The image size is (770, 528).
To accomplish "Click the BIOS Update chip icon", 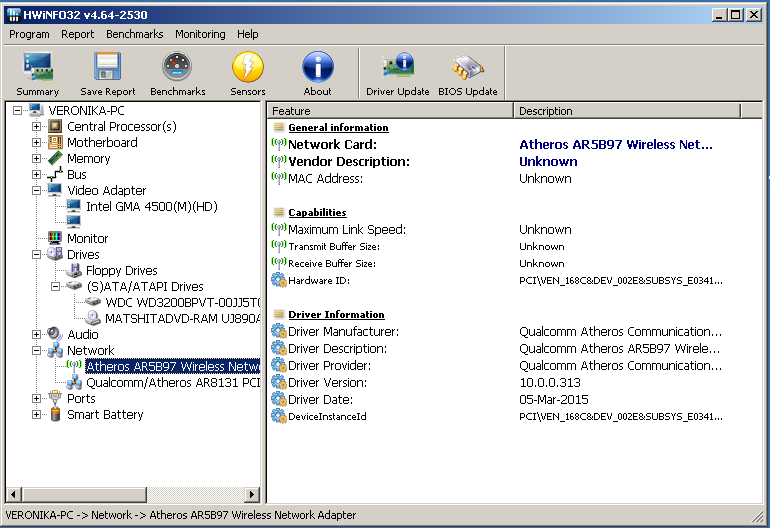I will click(468, 67).
